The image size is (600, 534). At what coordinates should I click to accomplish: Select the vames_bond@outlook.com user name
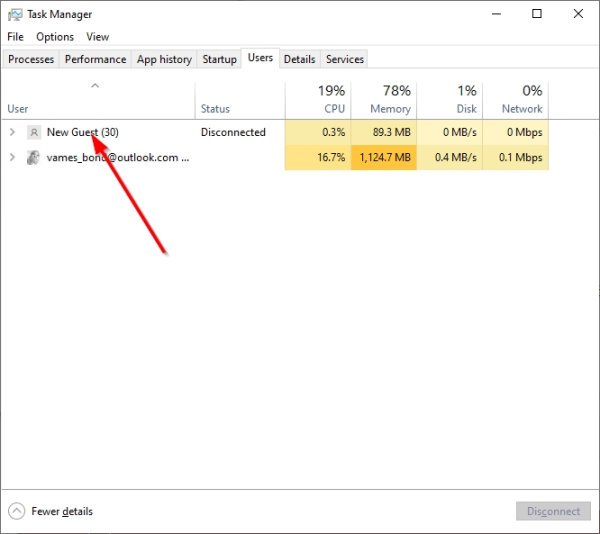(118, 158)
